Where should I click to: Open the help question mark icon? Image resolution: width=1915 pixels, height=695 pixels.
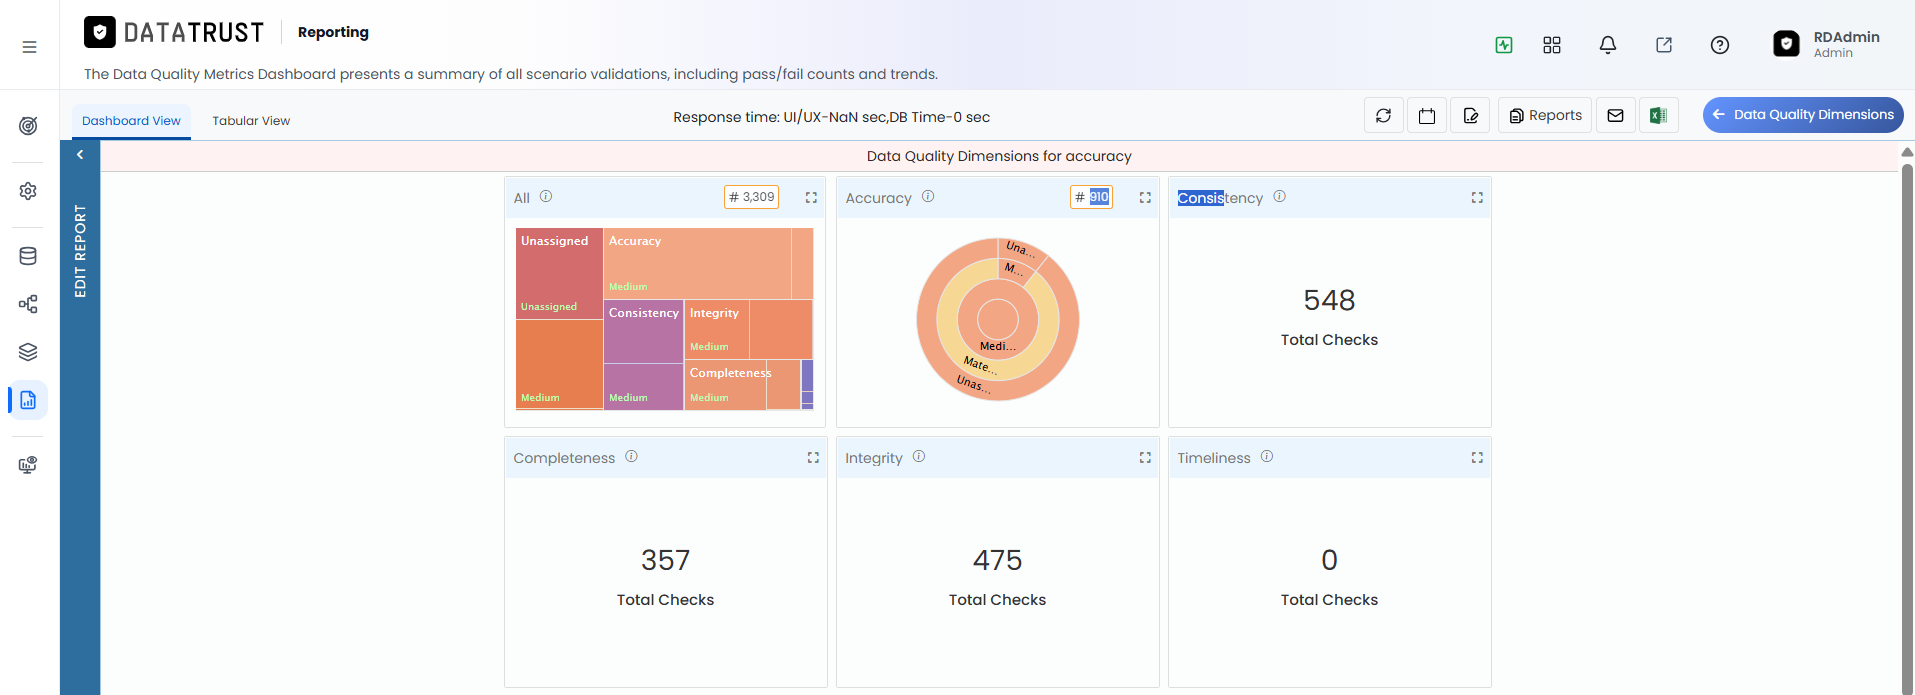(x=1720, y=45)
